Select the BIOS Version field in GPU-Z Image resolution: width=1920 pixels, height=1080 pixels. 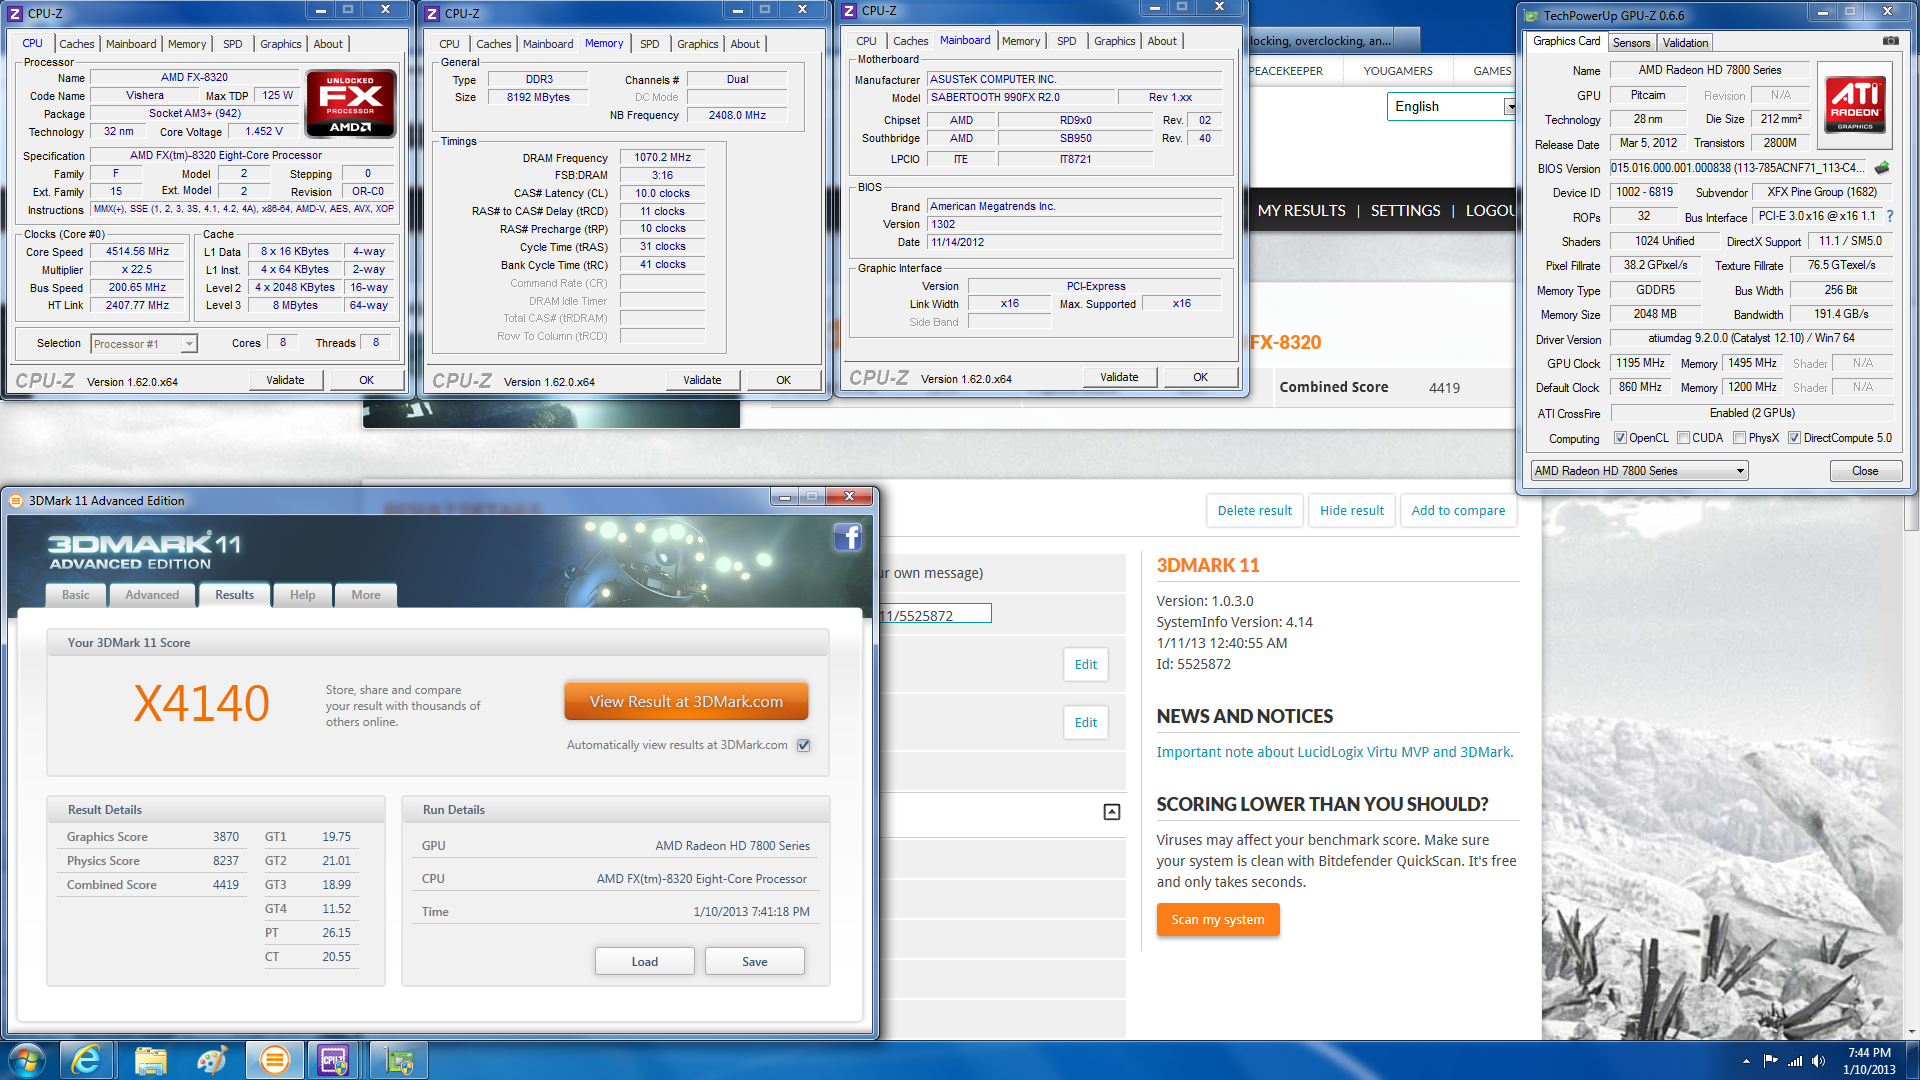click(x=1740, y=168)
